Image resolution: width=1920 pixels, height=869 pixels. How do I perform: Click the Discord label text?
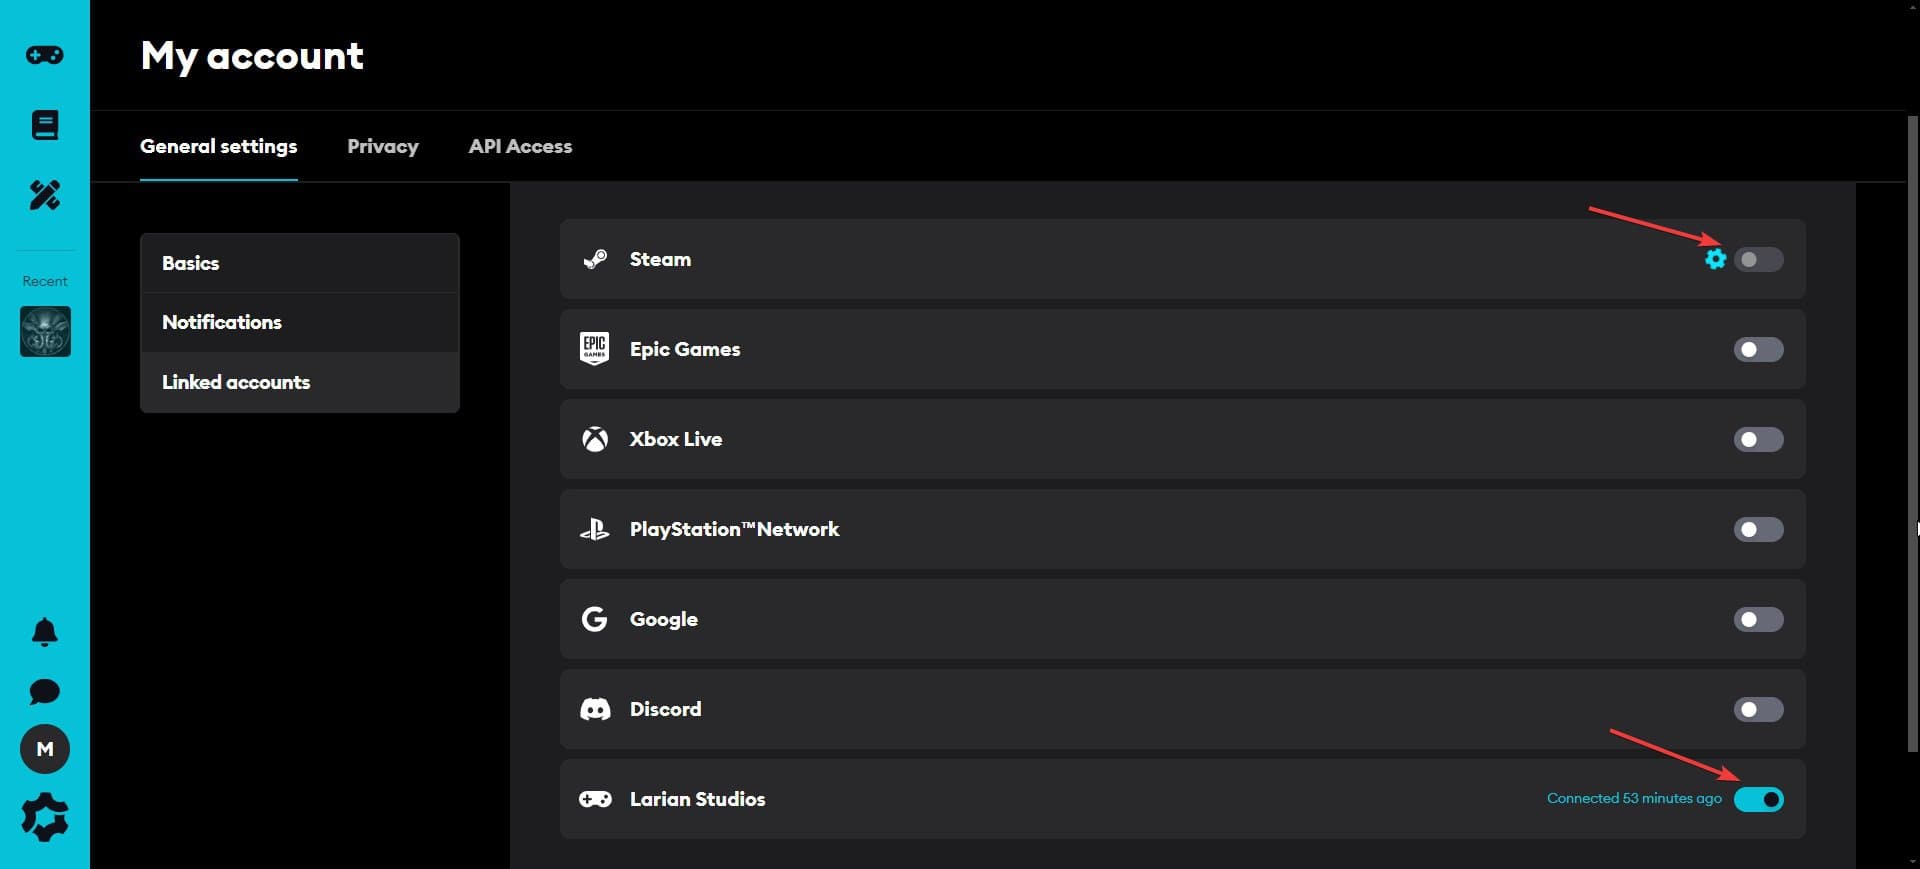click(666, 709)
